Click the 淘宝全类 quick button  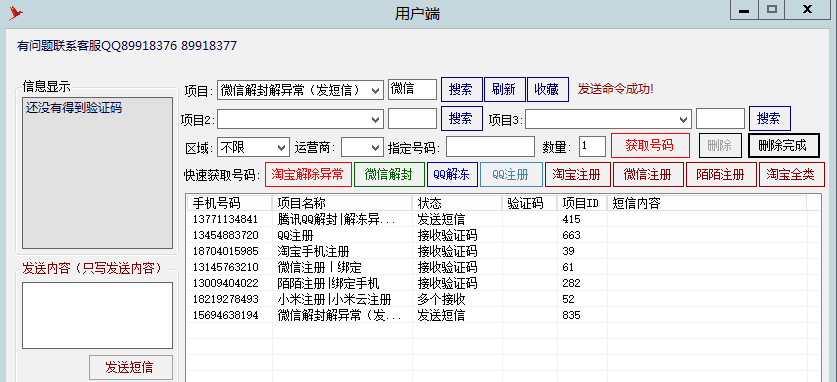pyautogui.click(x=792, y=174)
